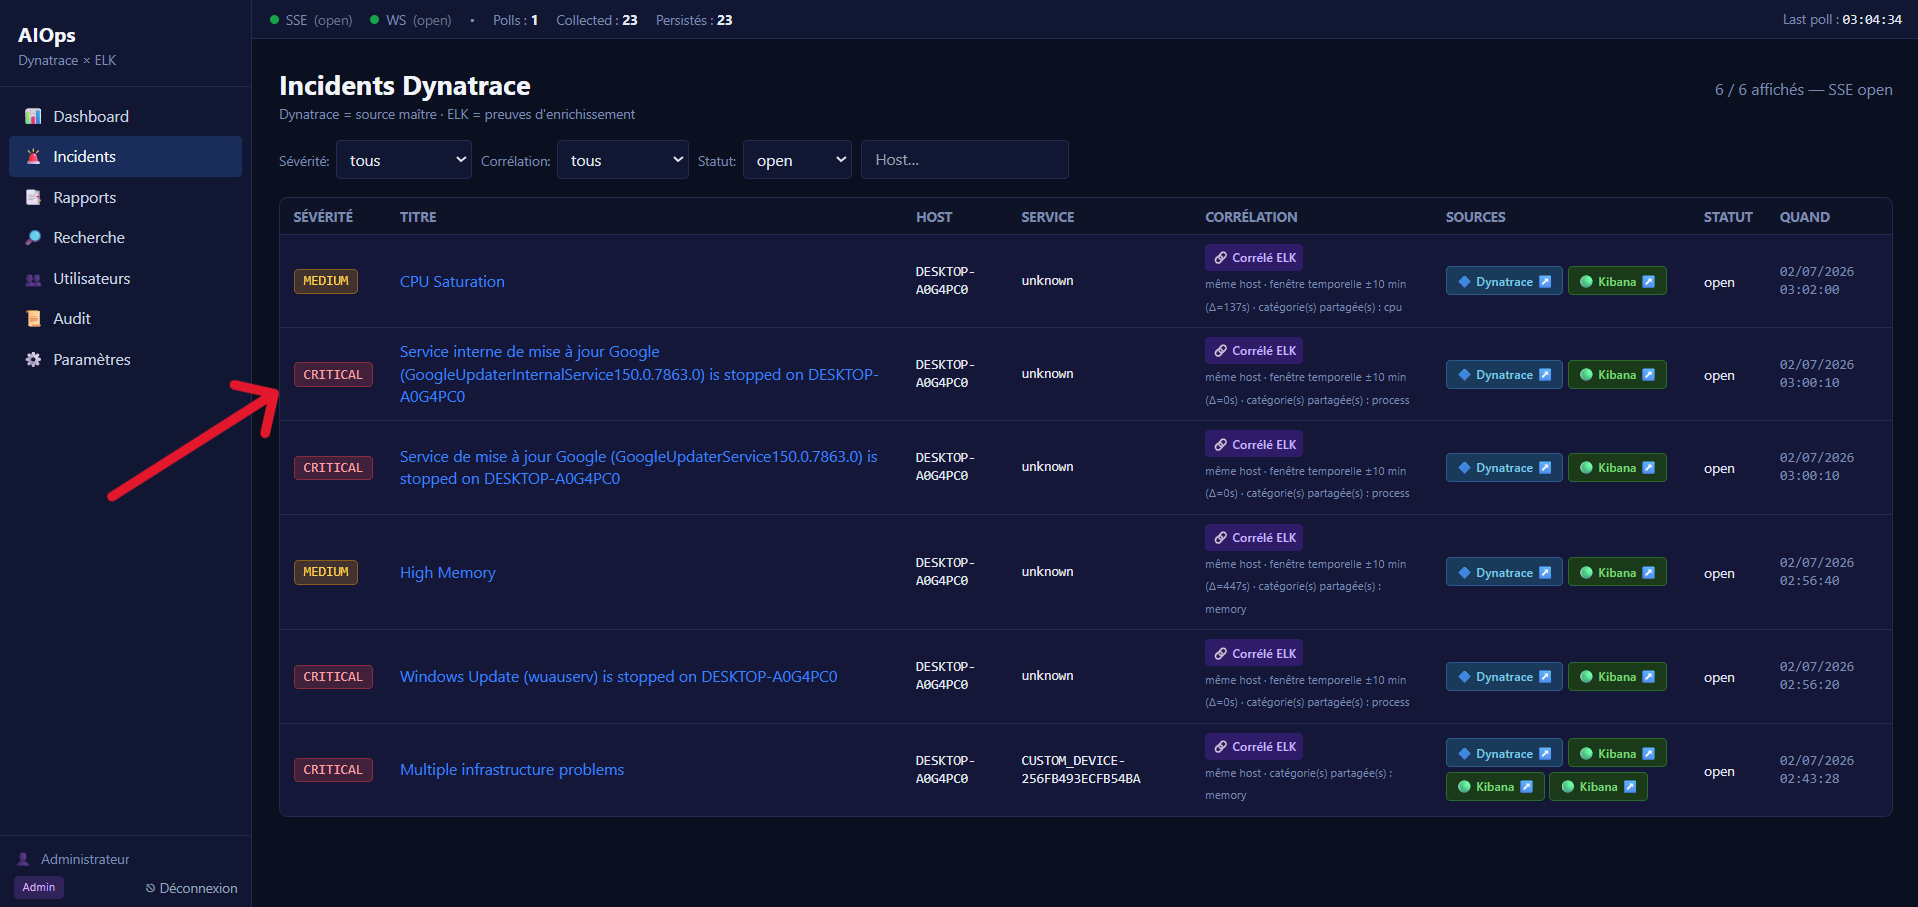Navigate to Recherche
Viewport: 1918px width, 907px height.
125,238
